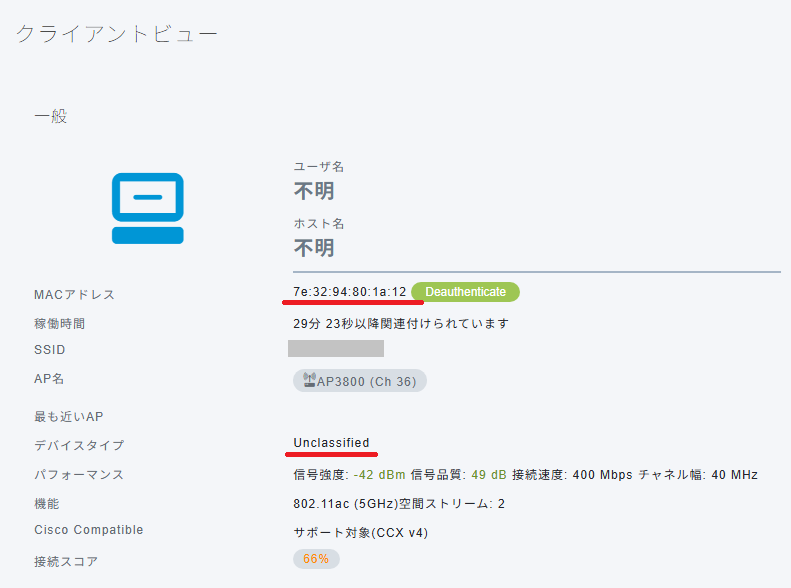Click the grey redacted SSID value

[x=336, y=349]
